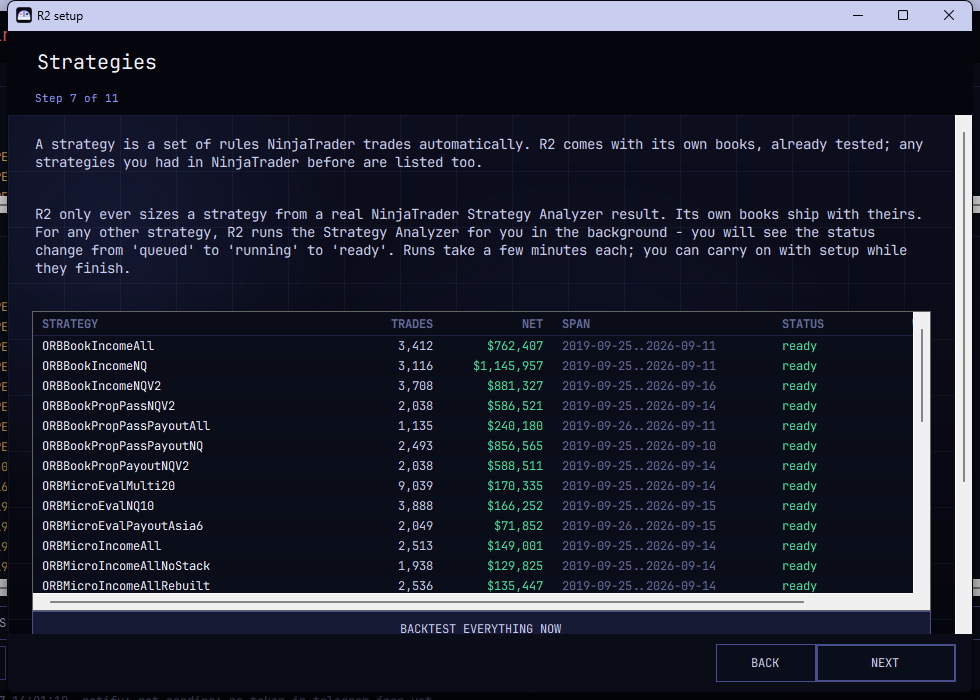Image resolution: width=980 pixels, height=700 pixels.
Task: Click the R2 setup app icon in title bar
Action: coord(24,15)
